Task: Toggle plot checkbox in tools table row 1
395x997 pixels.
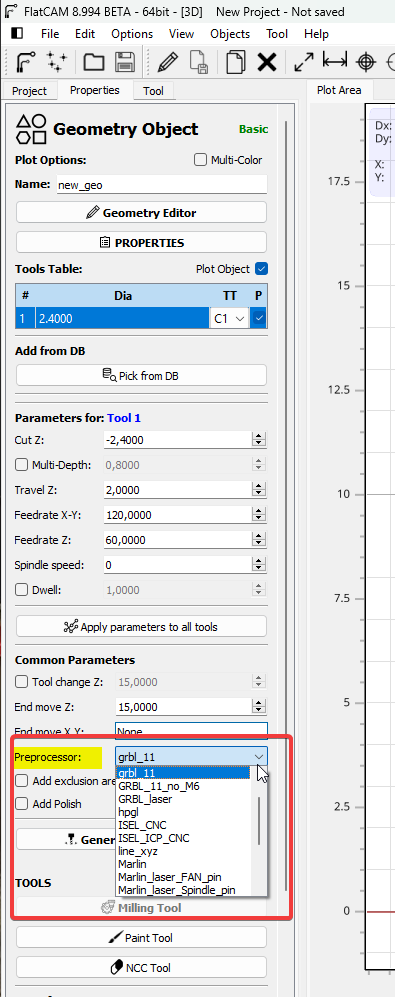Action: [x=258, y=318]
